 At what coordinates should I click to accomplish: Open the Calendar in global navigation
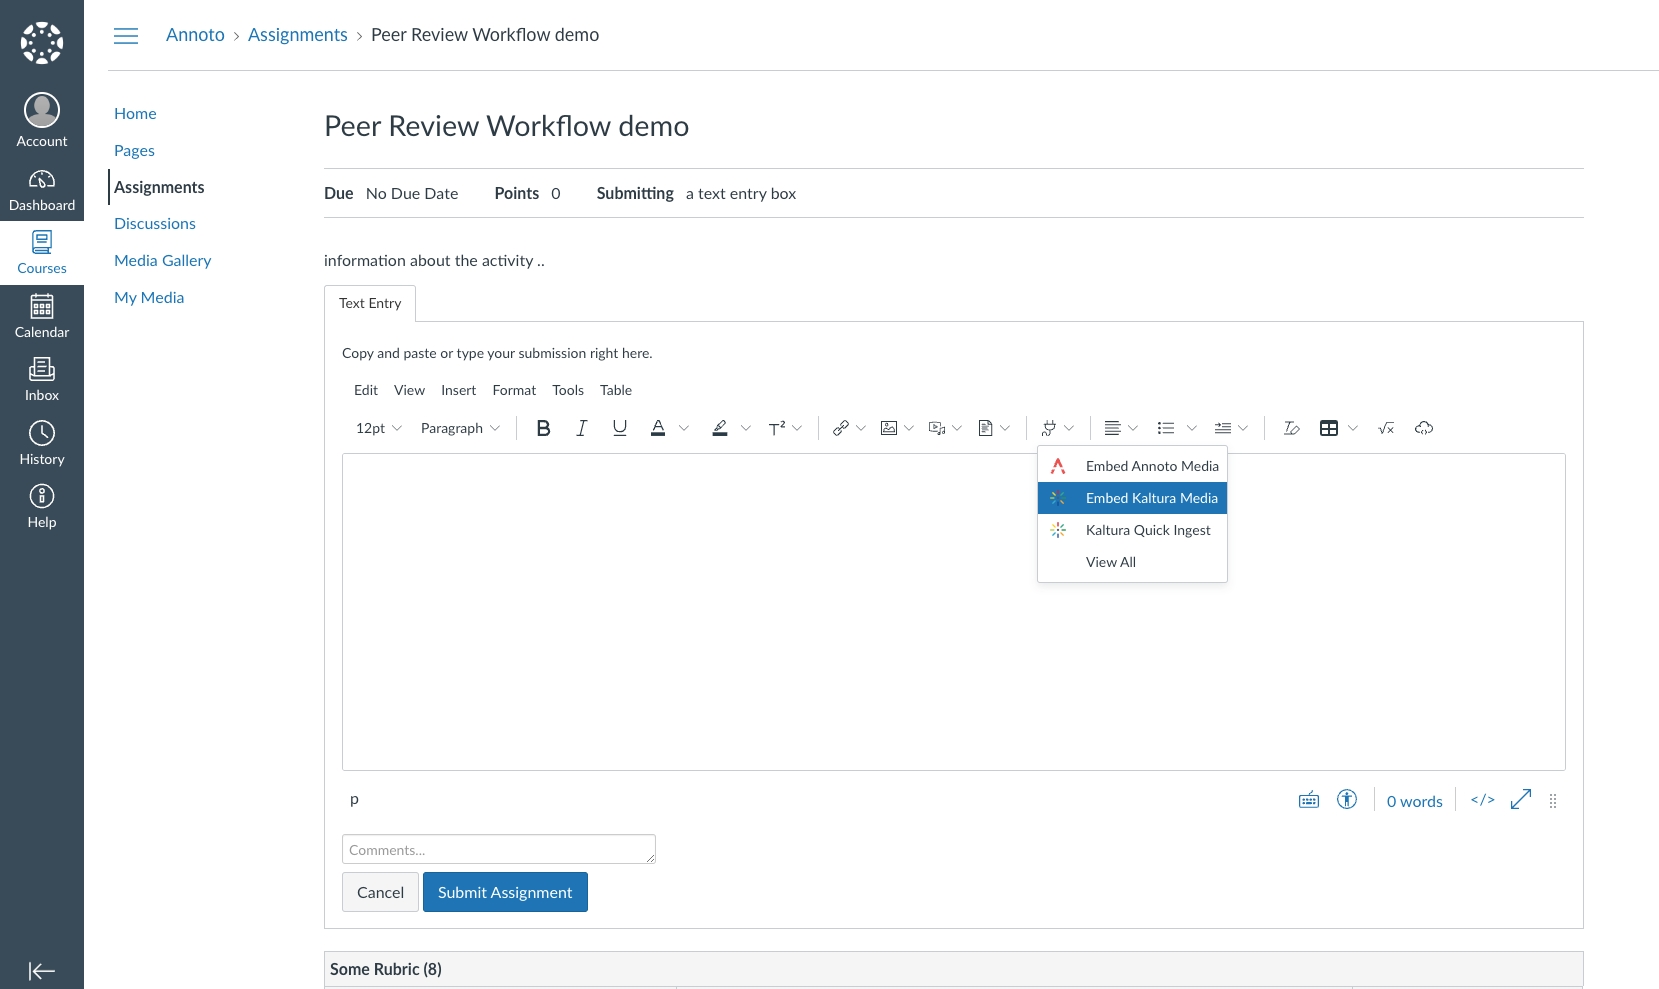pos(42,316)
